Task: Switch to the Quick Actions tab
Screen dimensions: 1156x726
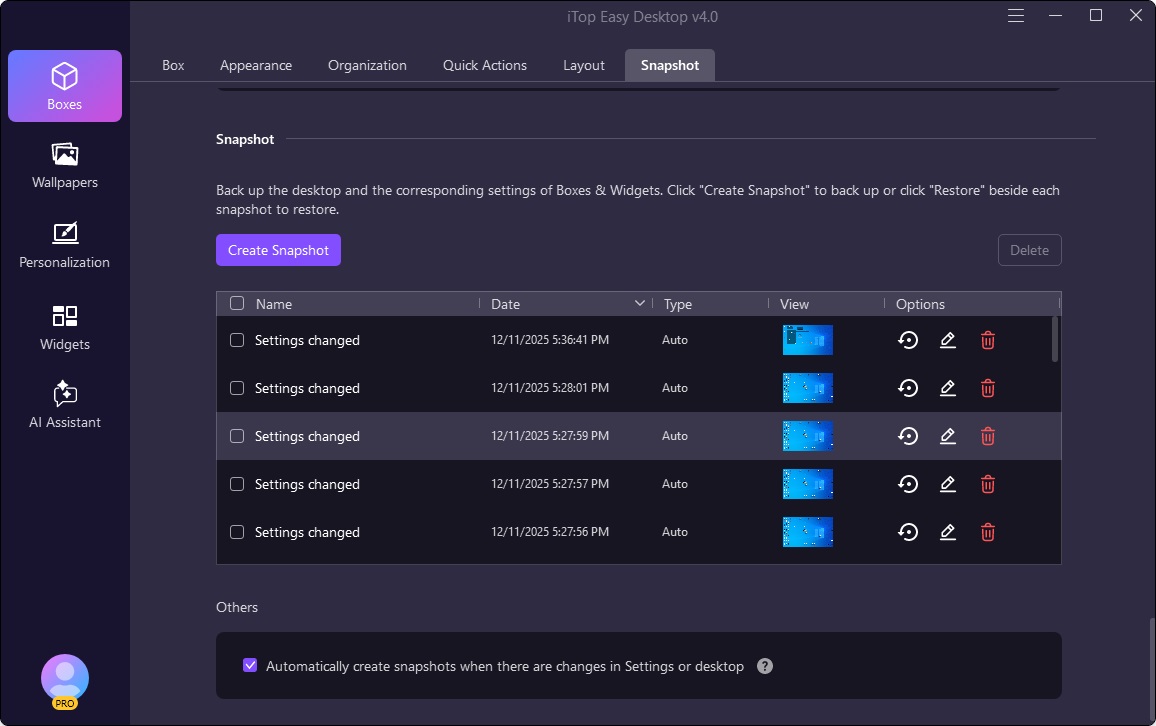Action: 485,65
